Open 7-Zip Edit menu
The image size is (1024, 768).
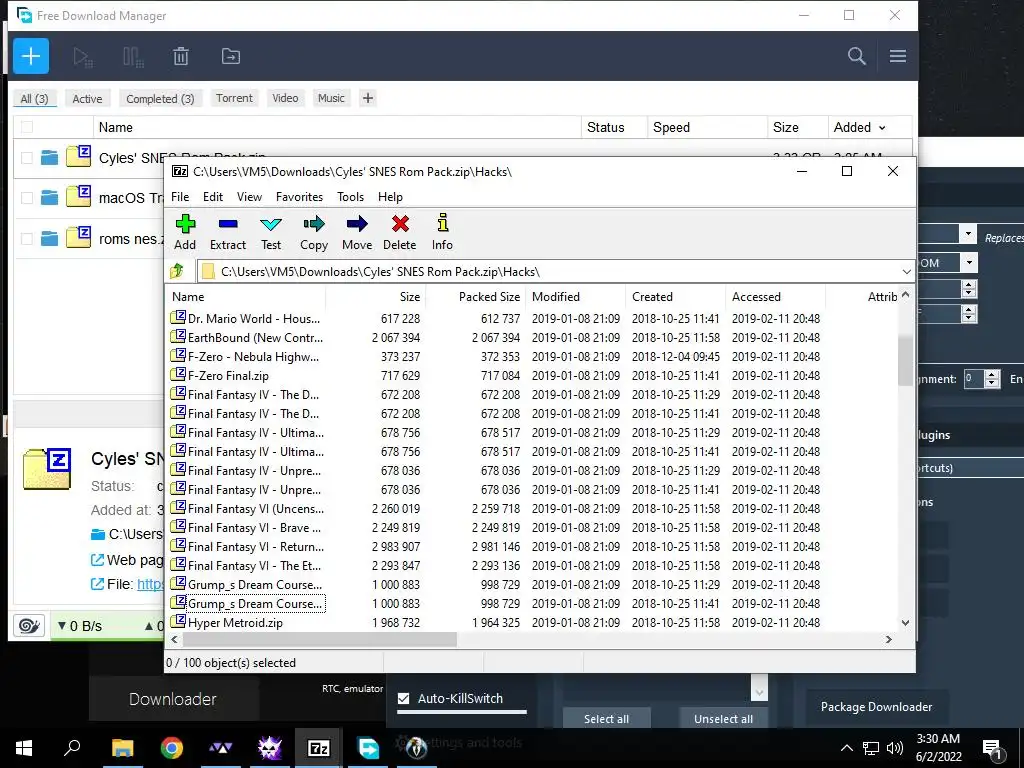[213, 197]
